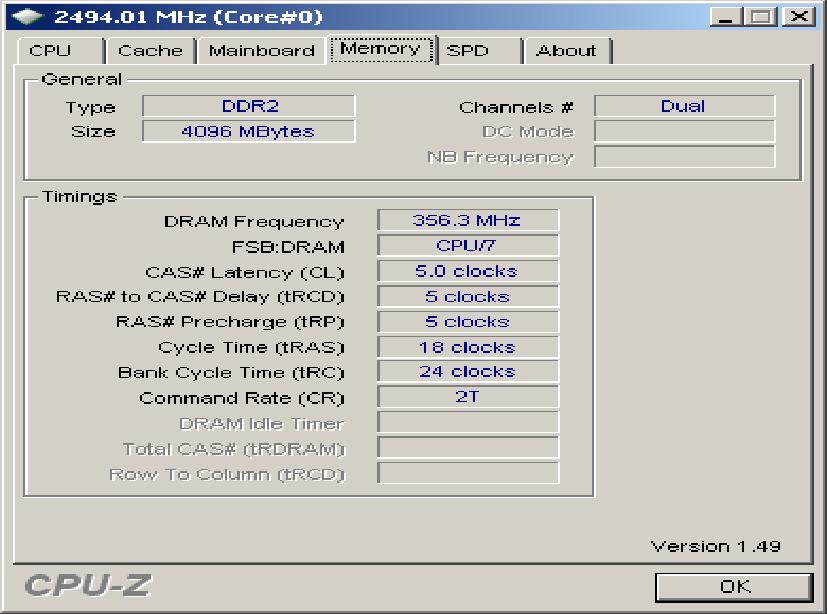
Task: Click the OK button
Action: 734,587
